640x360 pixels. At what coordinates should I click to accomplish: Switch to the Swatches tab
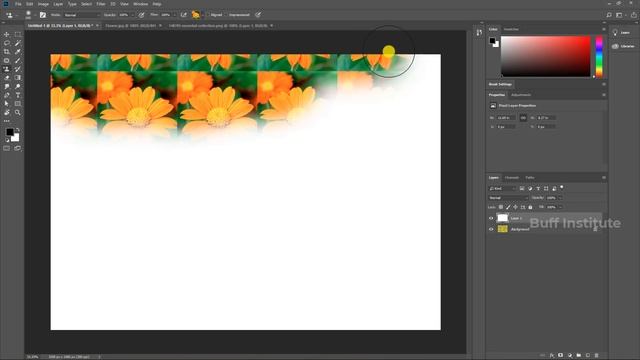511,29
